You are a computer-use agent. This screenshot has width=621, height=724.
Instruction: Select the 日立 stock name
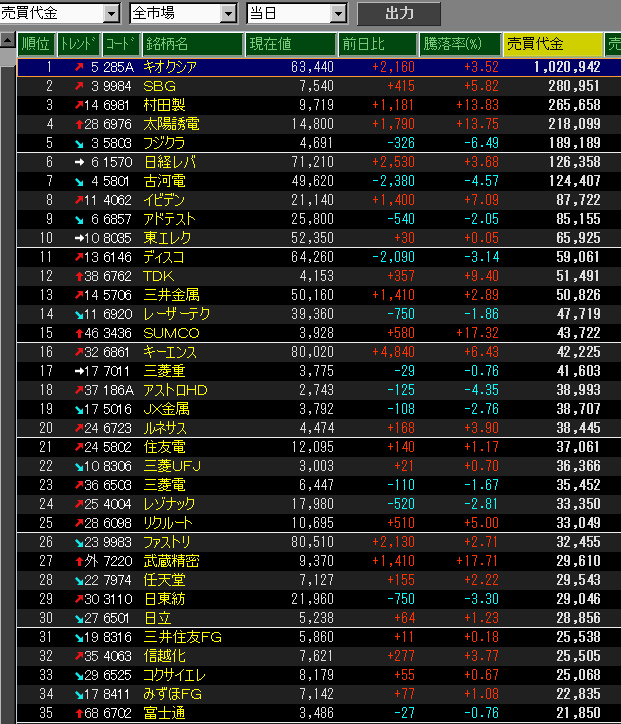point(157,618)
